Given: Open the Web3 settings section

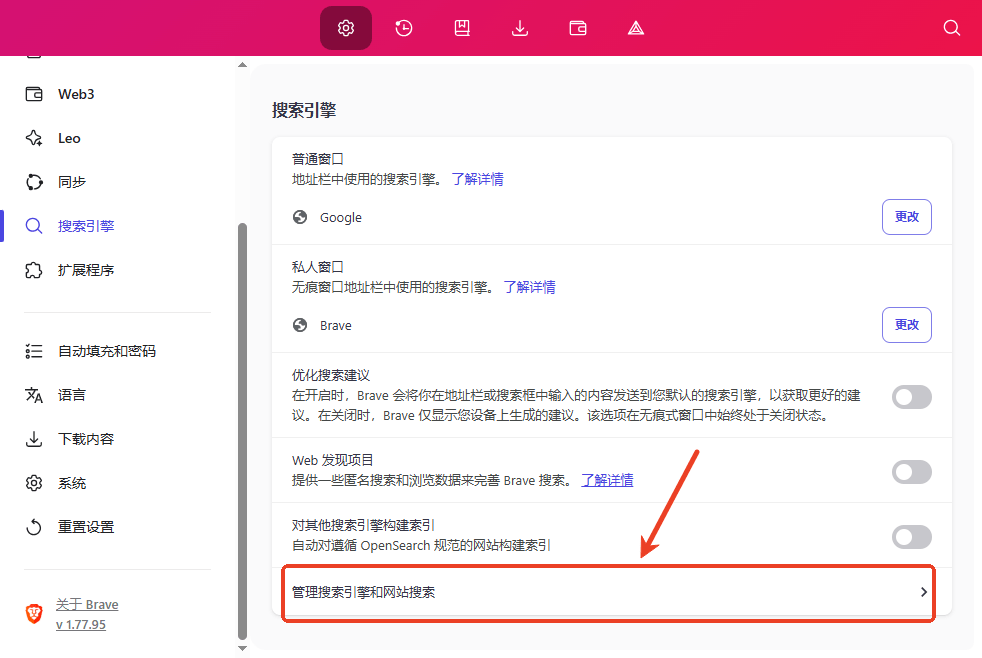Looking at the screenshot, I should [76, 94].
